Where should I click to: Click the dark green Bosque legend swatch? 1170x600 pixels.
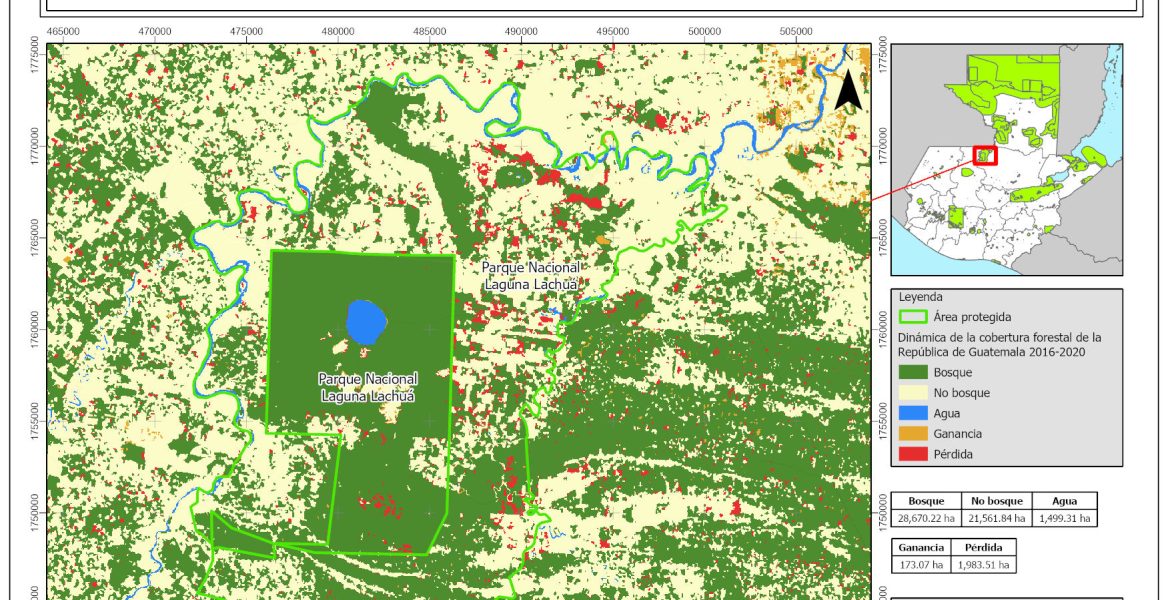[919, 373]
